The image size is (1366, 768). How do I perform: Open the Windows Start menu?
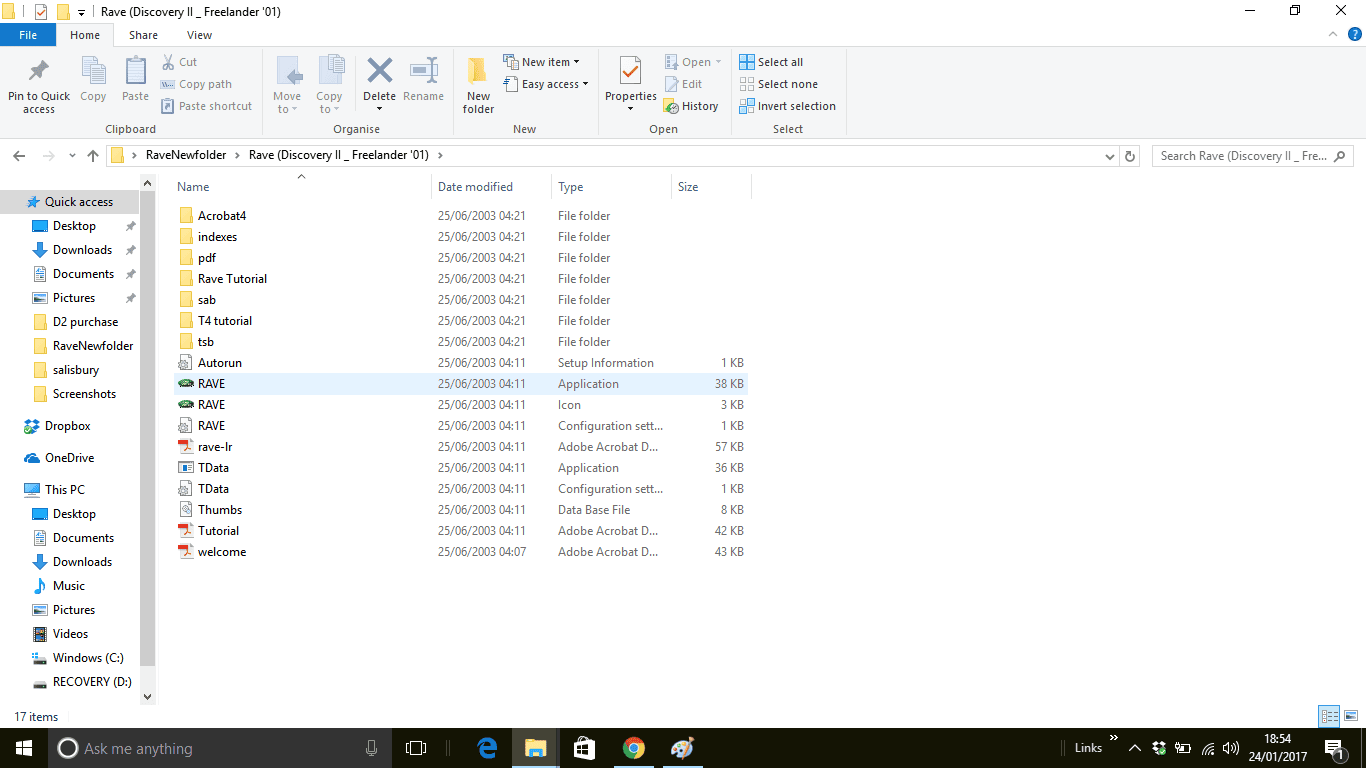23,748
